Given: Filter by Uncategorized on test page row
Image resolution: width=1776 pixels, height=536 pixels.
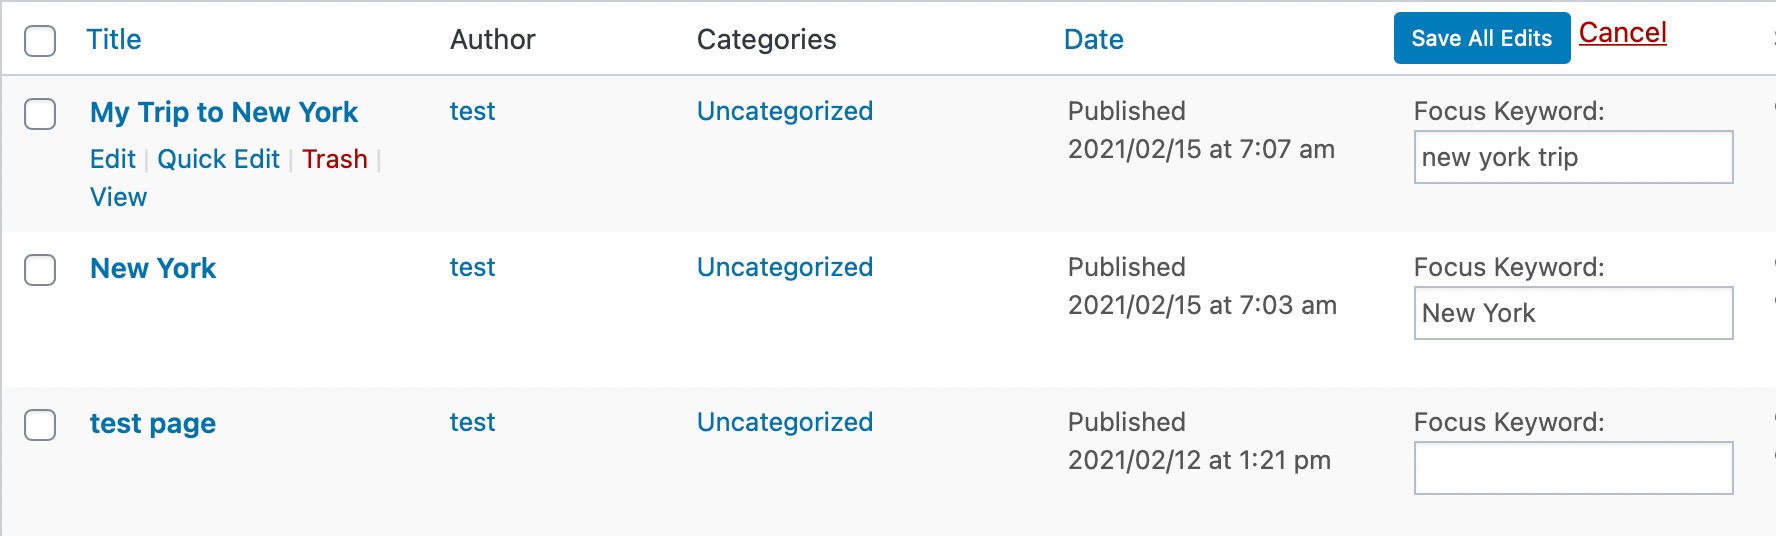Looking at the screenshot, I should [x=785, y=422].
